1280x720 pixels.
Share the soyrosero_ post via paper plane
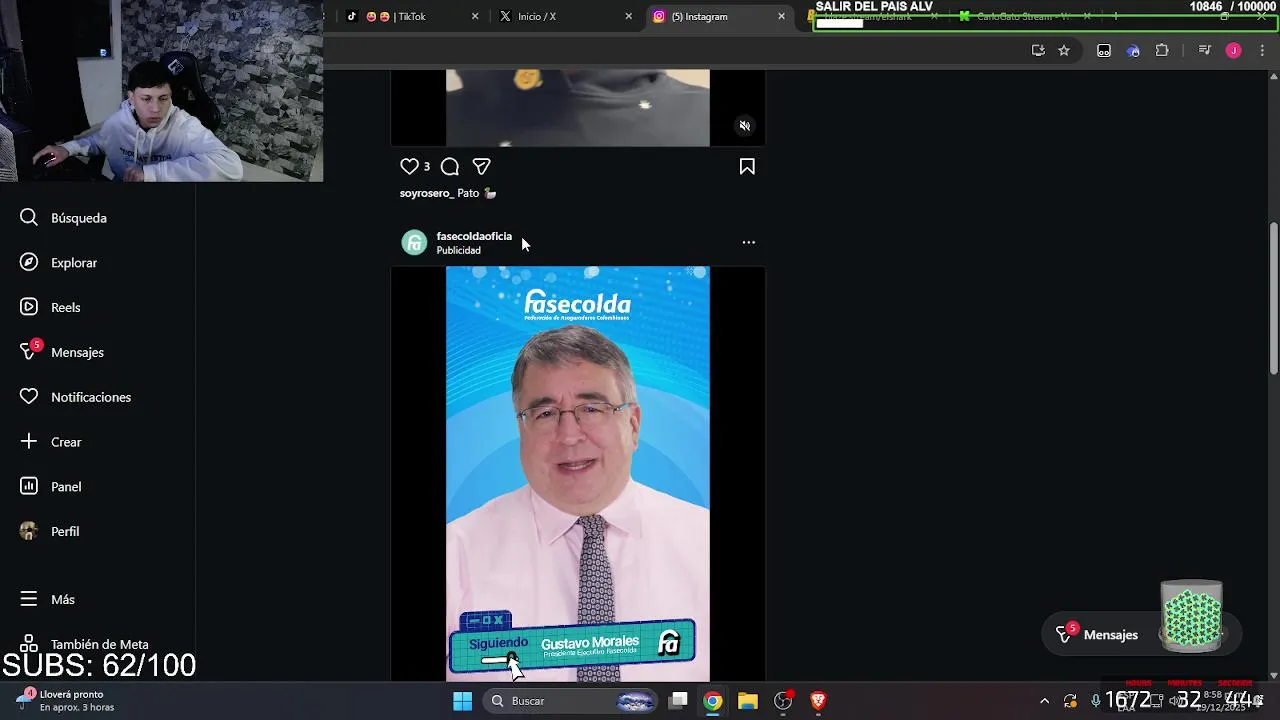coord(481,167)
